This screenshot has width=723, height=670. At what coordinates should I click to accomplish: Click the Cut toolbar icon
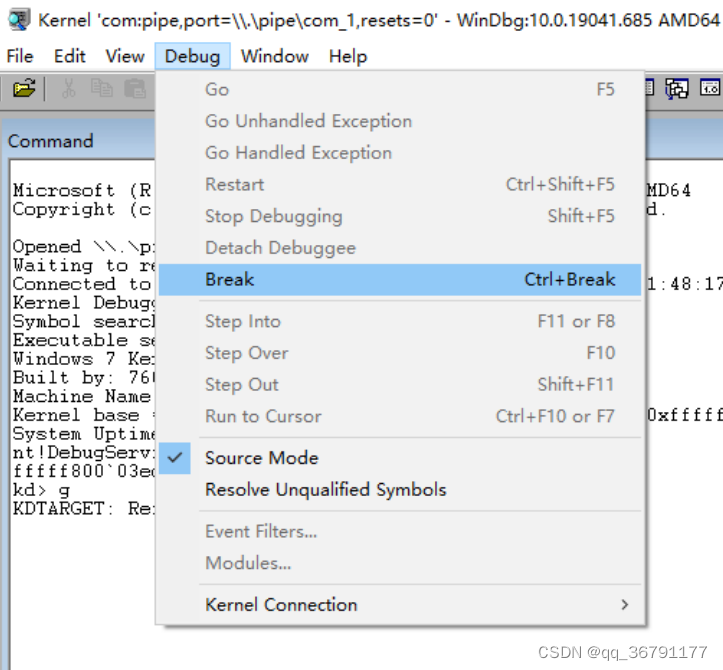pos(69,89)
